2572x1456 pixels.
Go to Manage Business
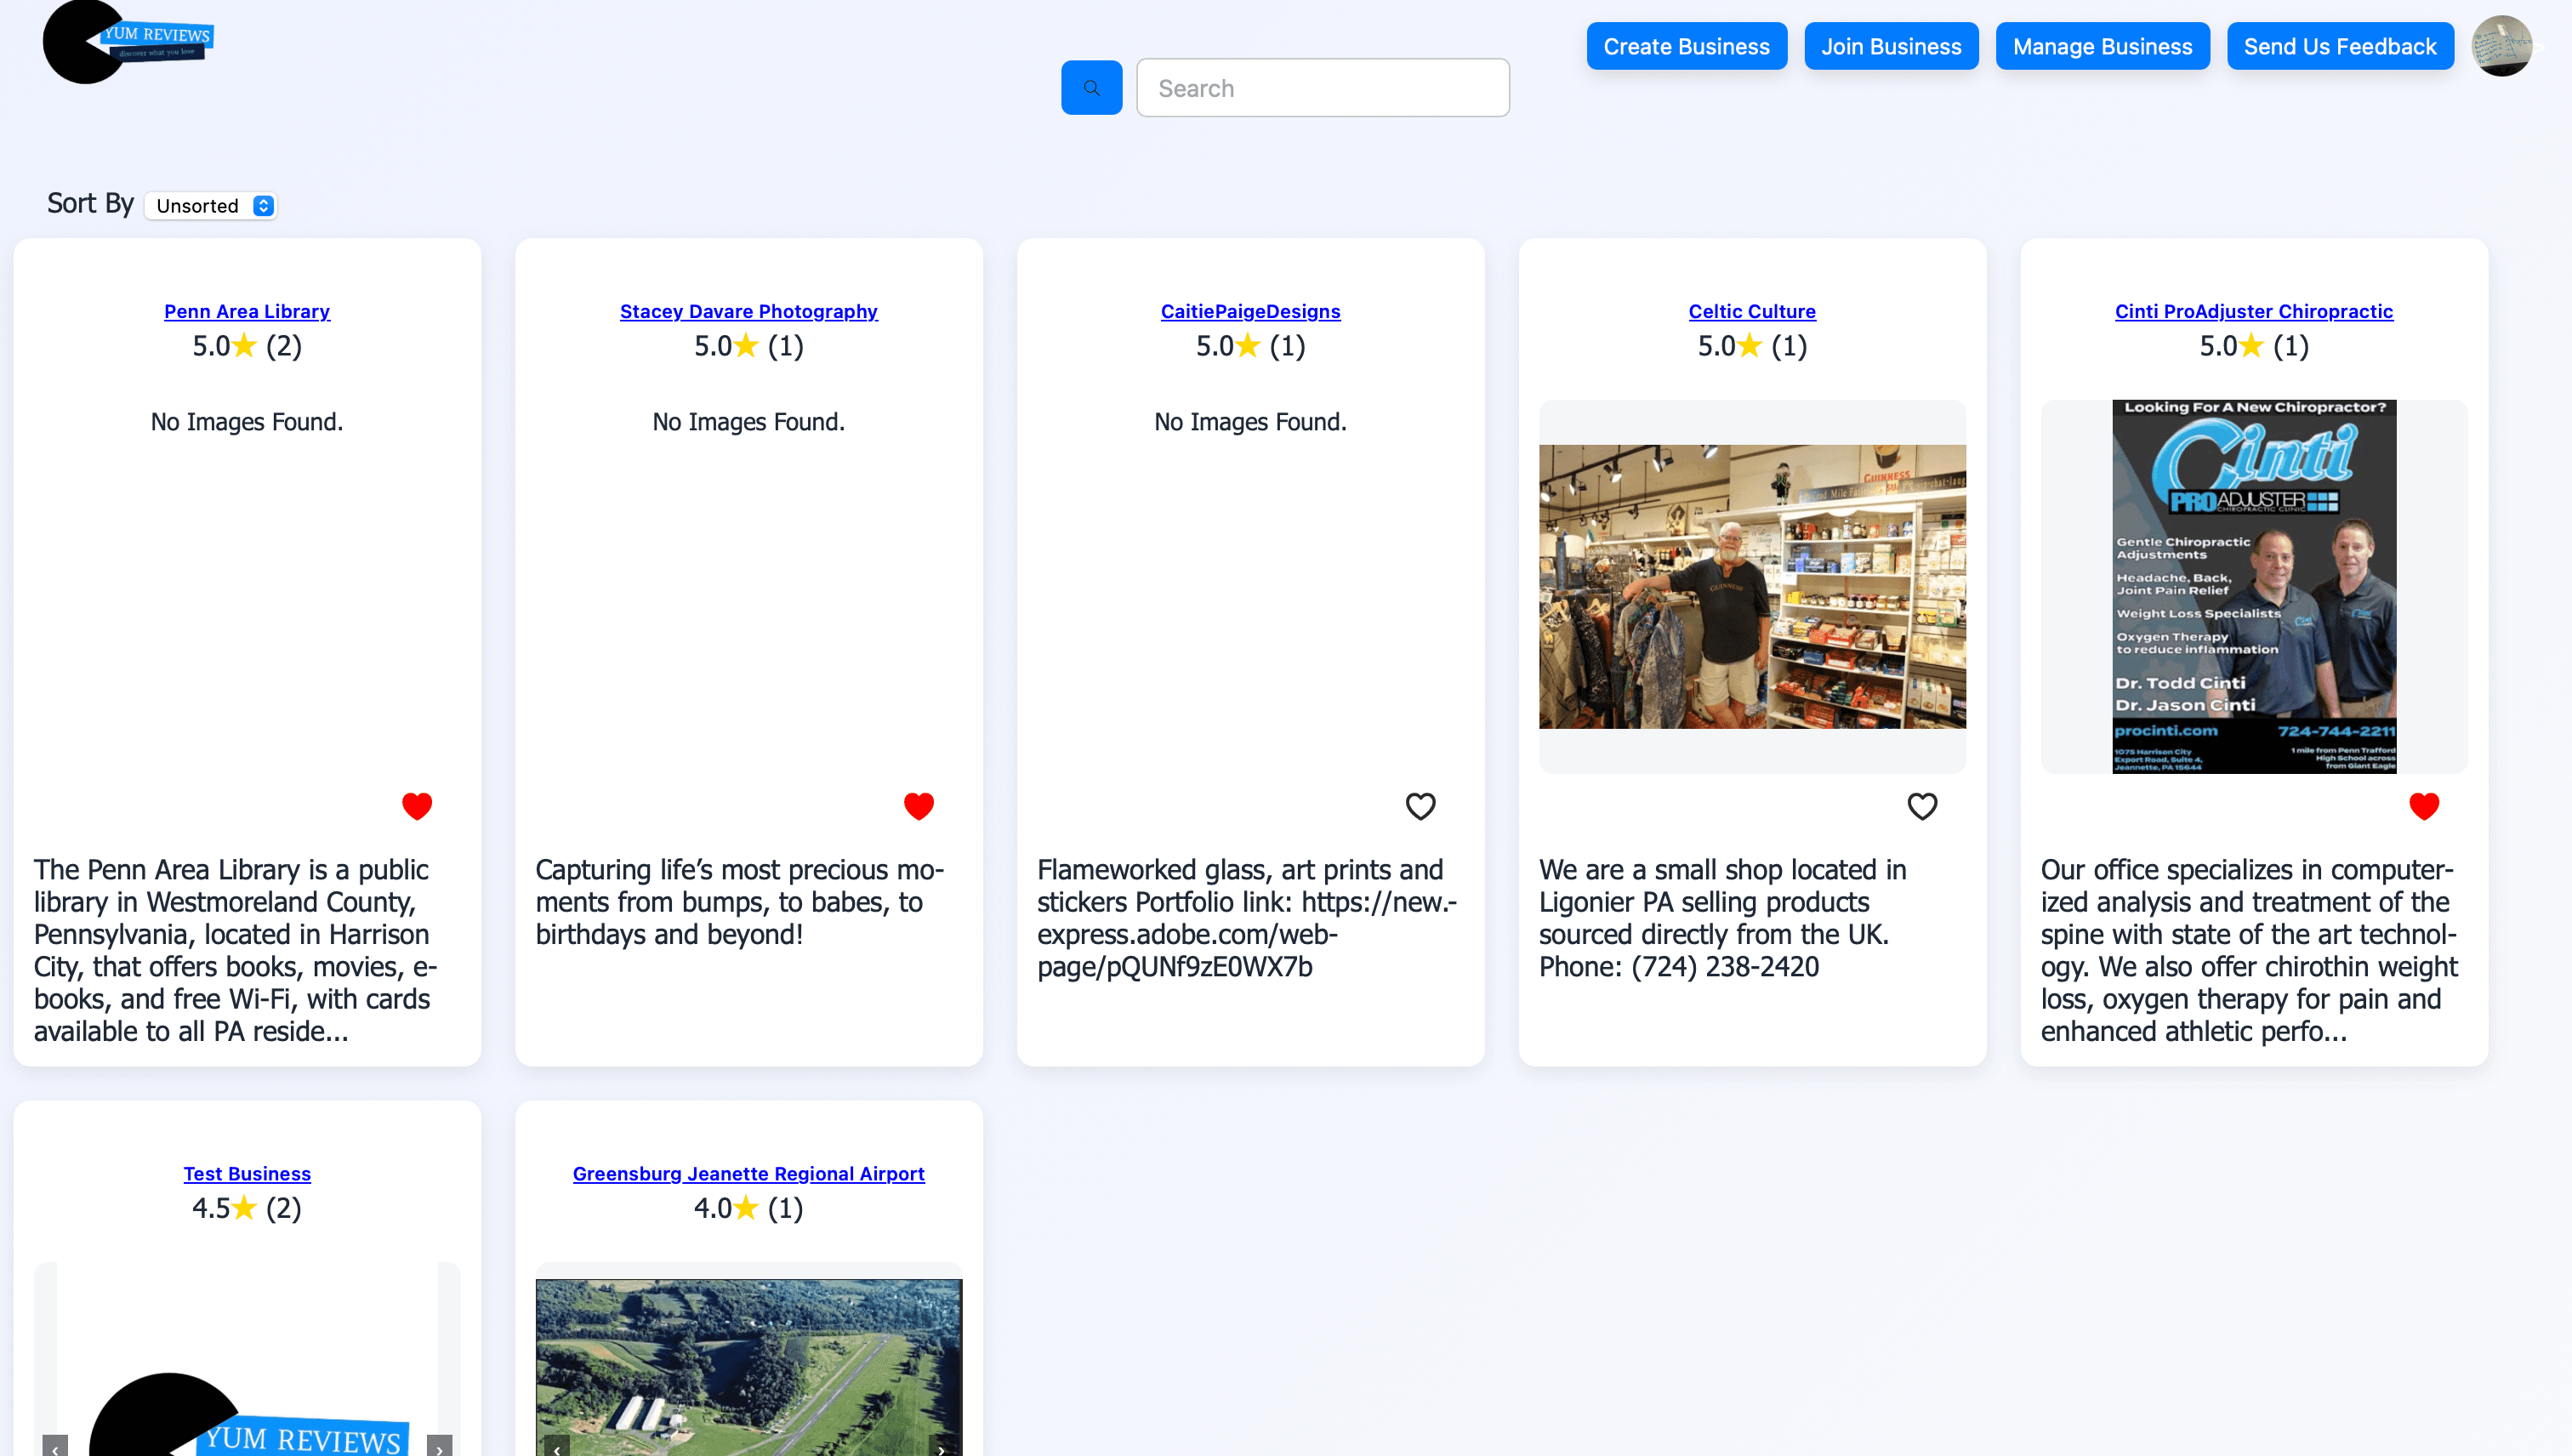(x=2102, y=46)
